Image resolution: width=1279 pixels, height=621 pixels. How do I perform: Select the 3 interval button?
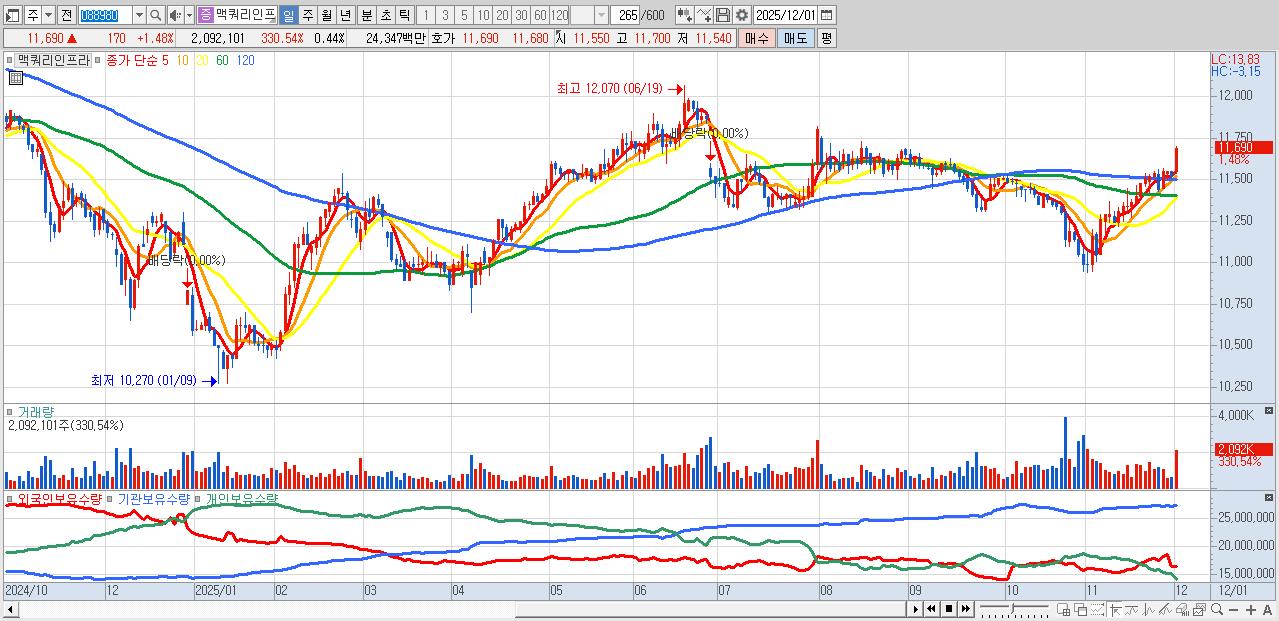point(444,15)
